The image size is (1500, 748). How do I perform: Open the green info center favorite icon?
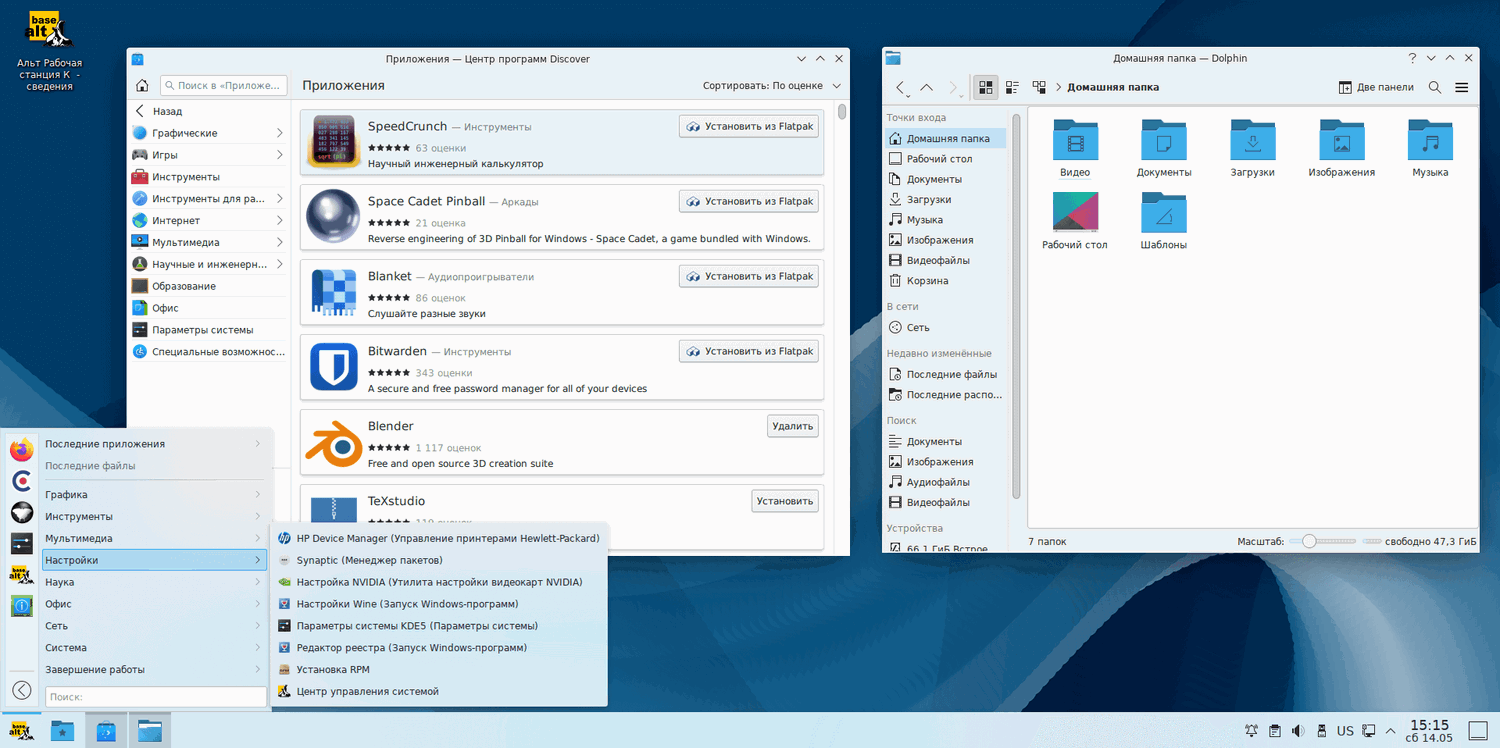tap(21, 605)
